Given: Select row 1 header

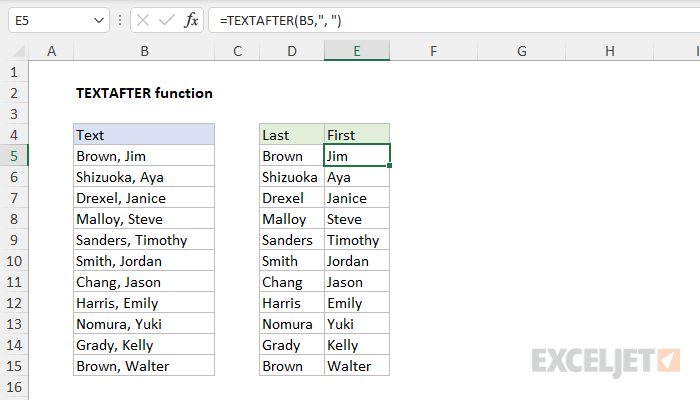Looking at the screenshot, I should (x=14, y=72).
